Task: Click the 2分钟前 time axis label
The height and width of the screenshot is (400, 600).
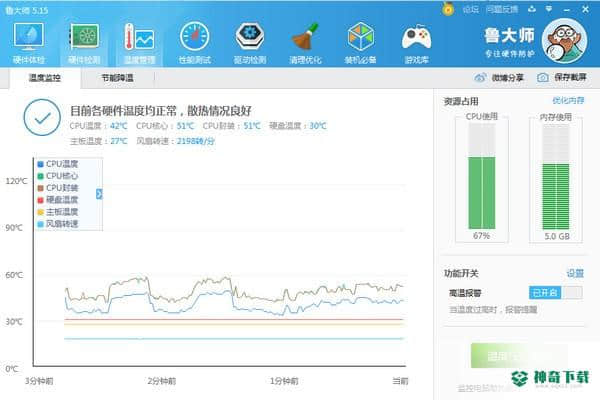Action: (x=161, y=381)
